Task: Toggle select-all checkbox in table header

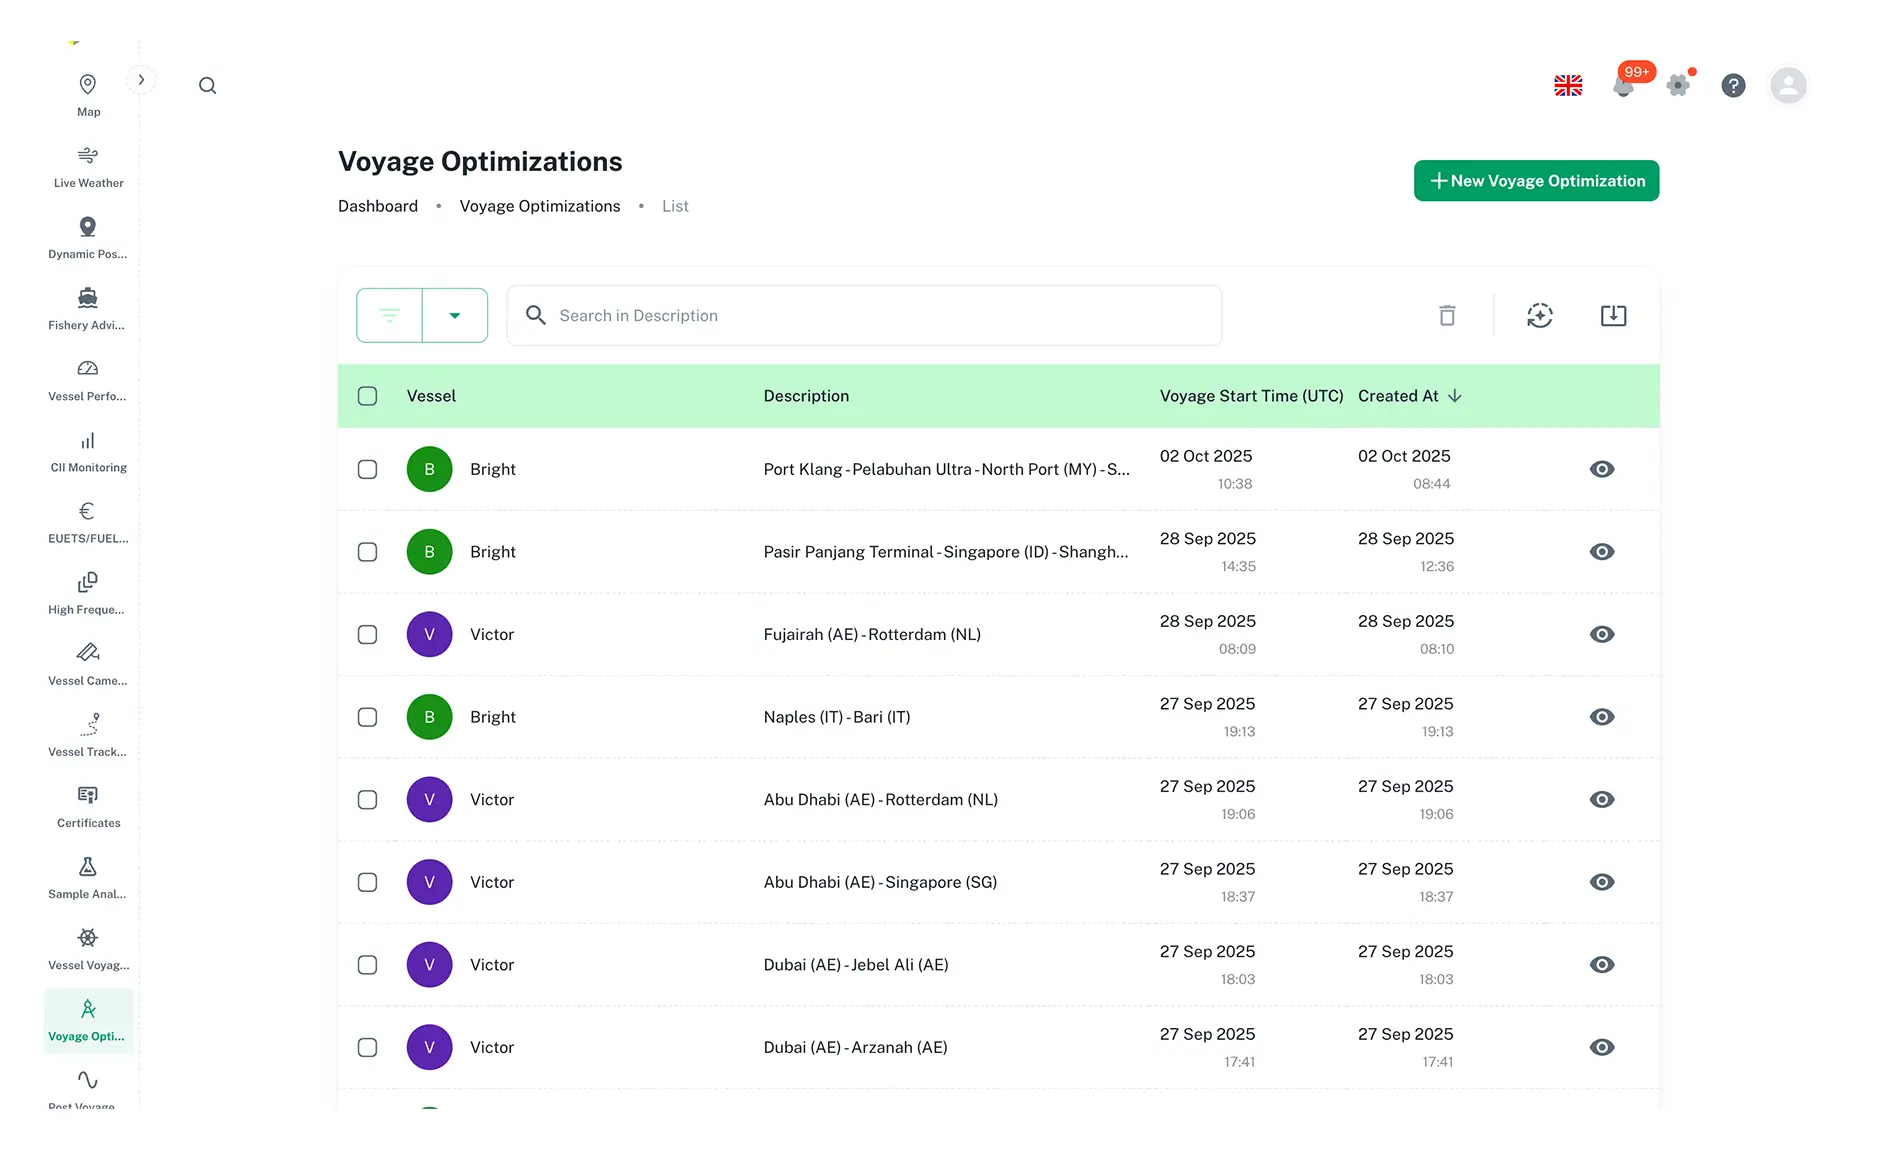Action: click(x=368, y=396)
